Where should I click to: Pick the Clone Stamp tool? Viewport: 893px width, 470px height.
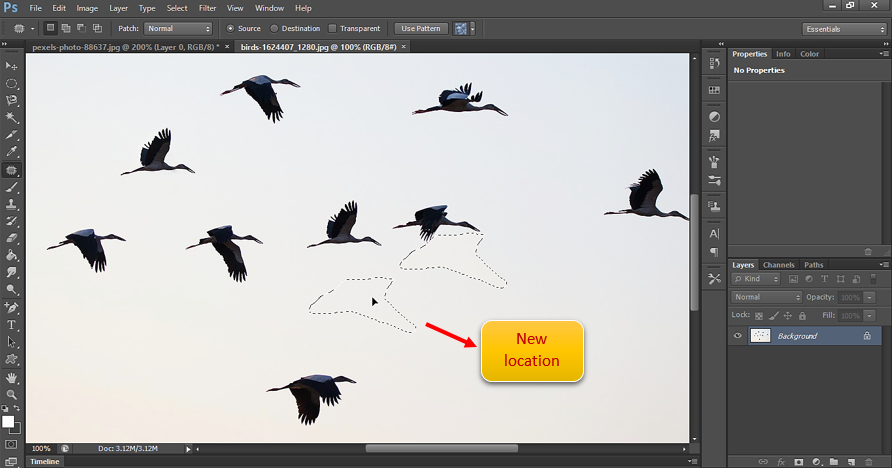coord(12,203)
